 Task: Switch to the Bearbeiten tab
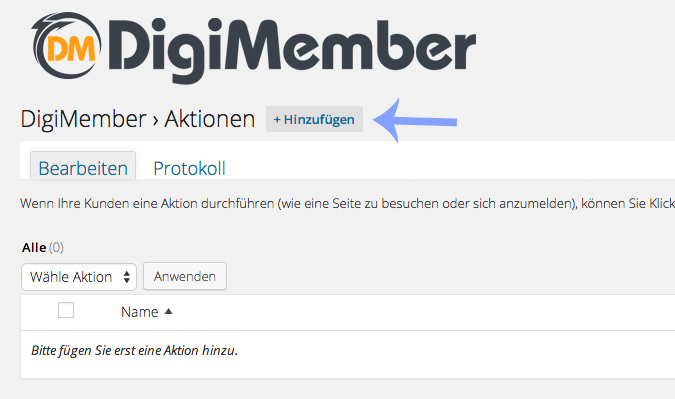coord(83,168)
